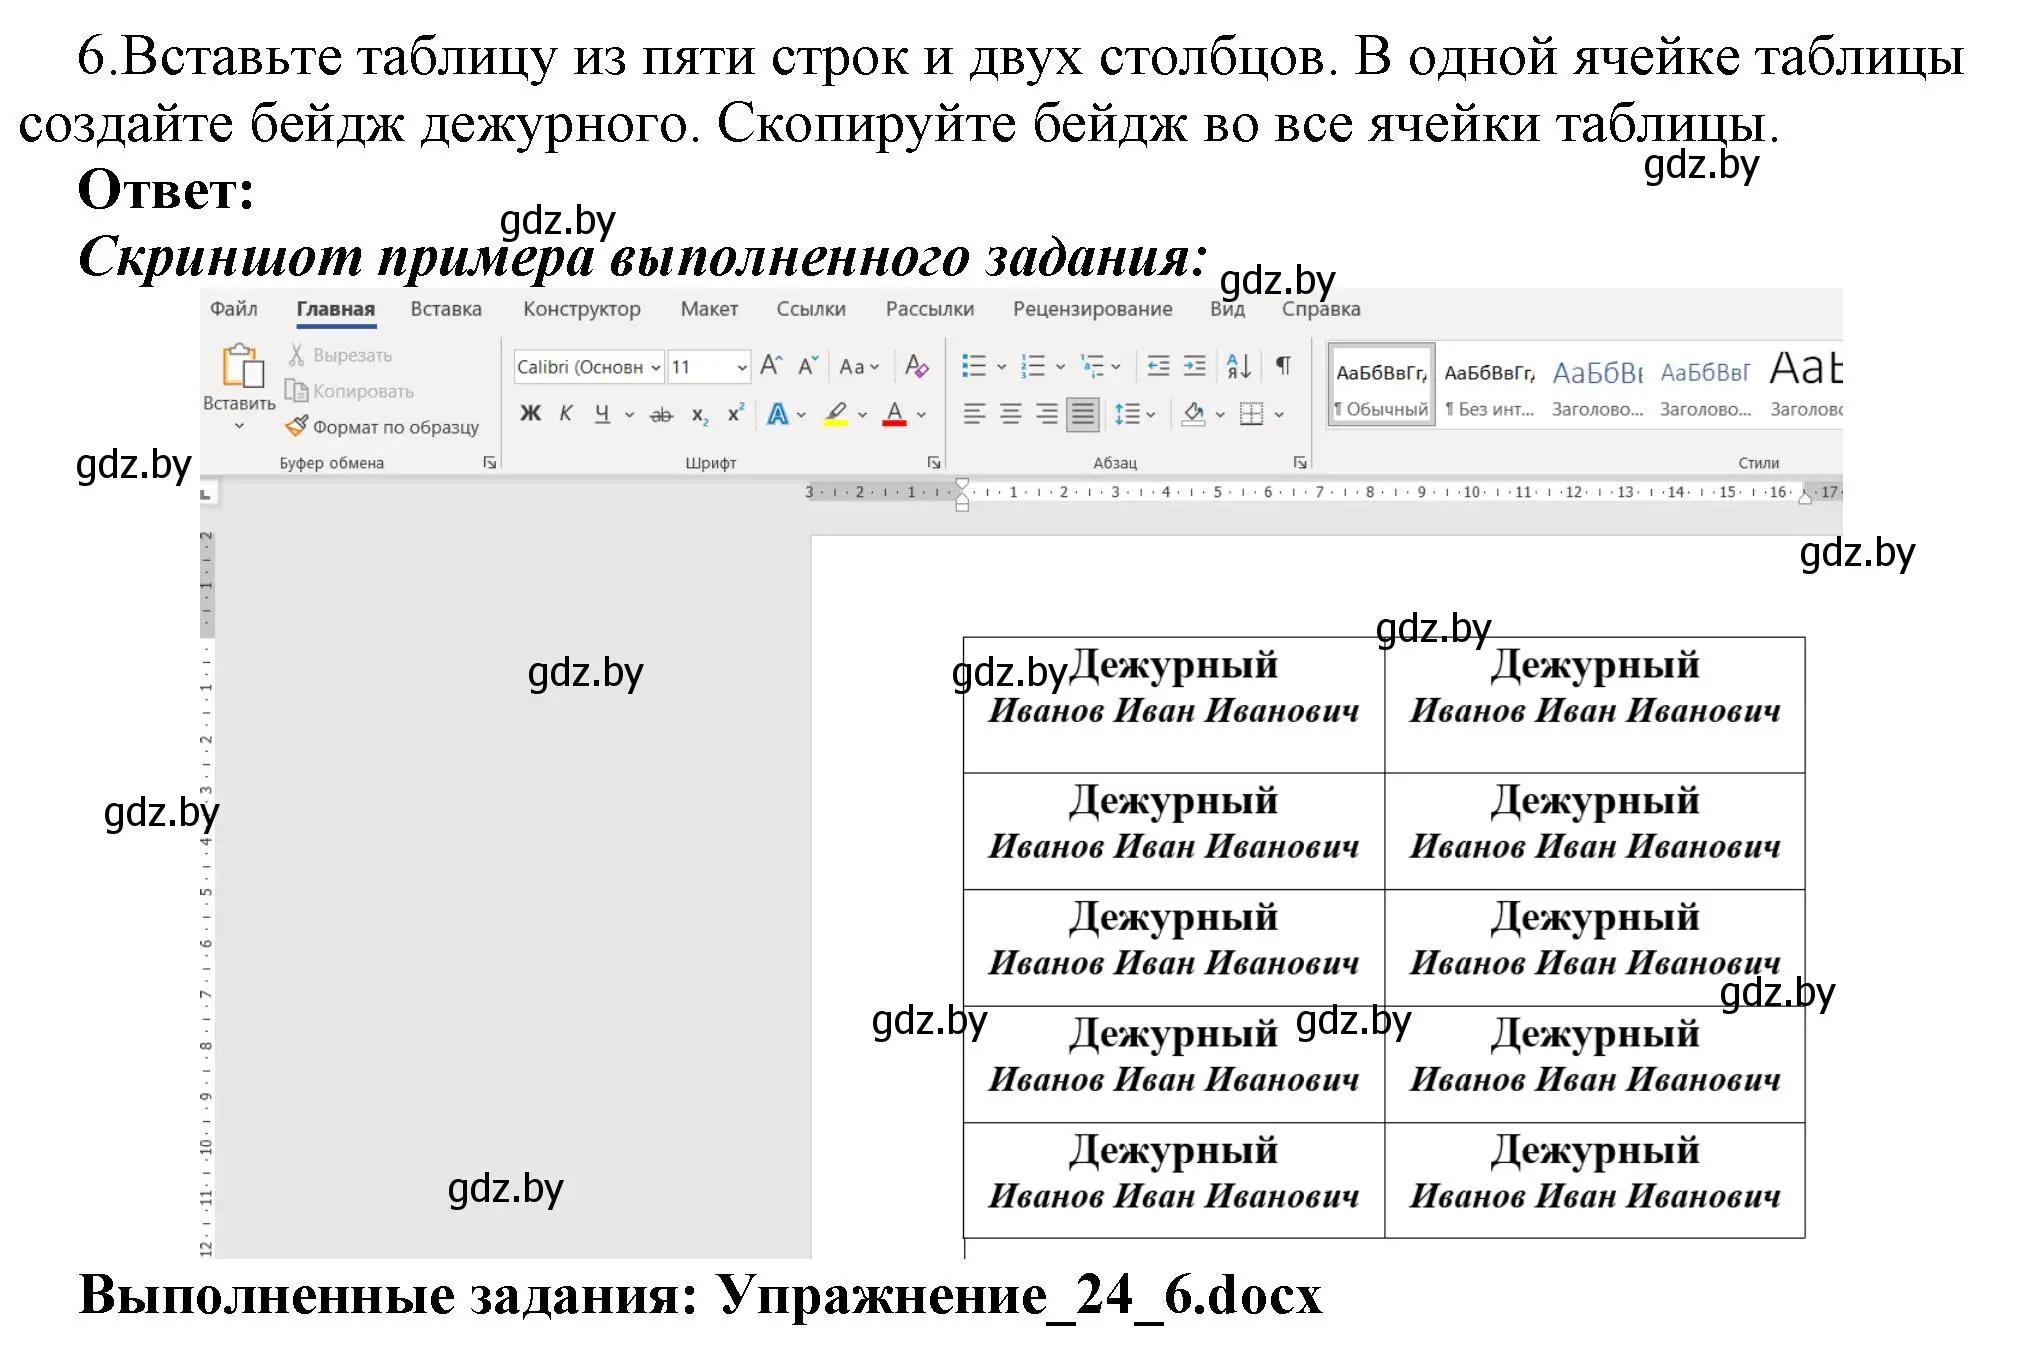Clear all formatting with the eraser A icon
This screenshot has width=2038, height=1368.
click(916, 366)
